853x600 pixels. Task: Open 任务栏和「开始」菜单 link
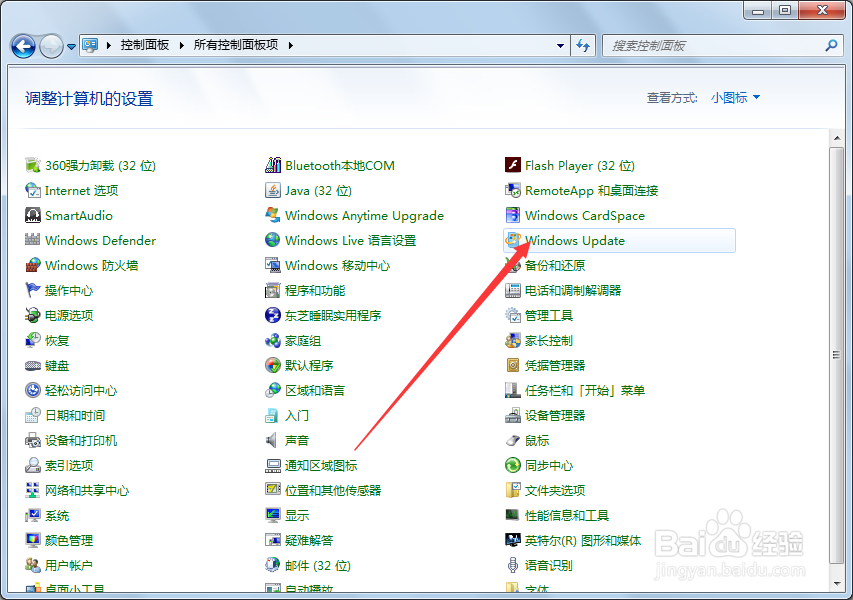(585, 391)
